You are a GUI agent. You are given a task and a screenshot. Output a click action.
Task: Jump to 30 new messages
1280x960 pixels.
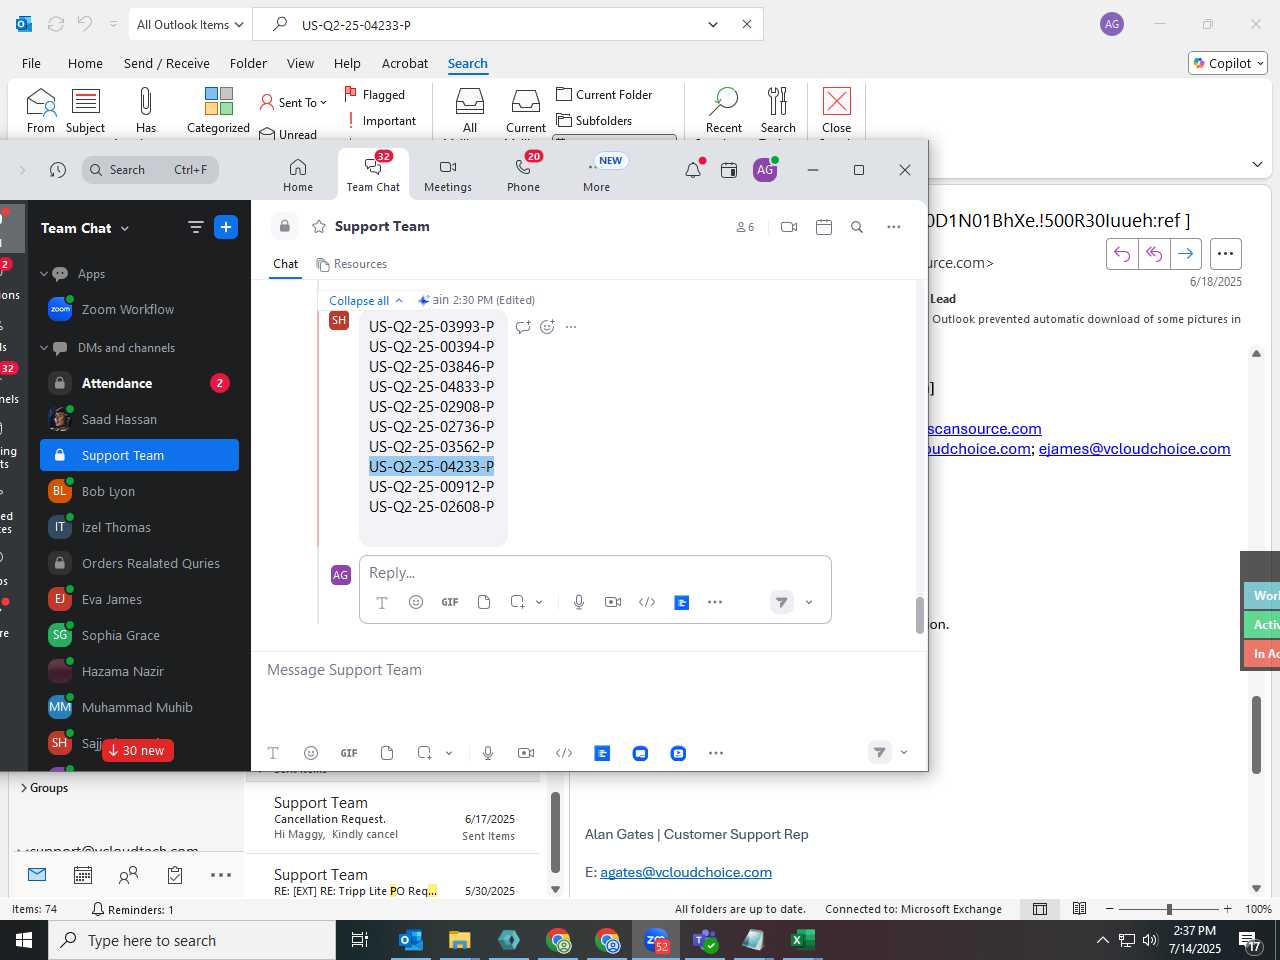tap(137, 750)
